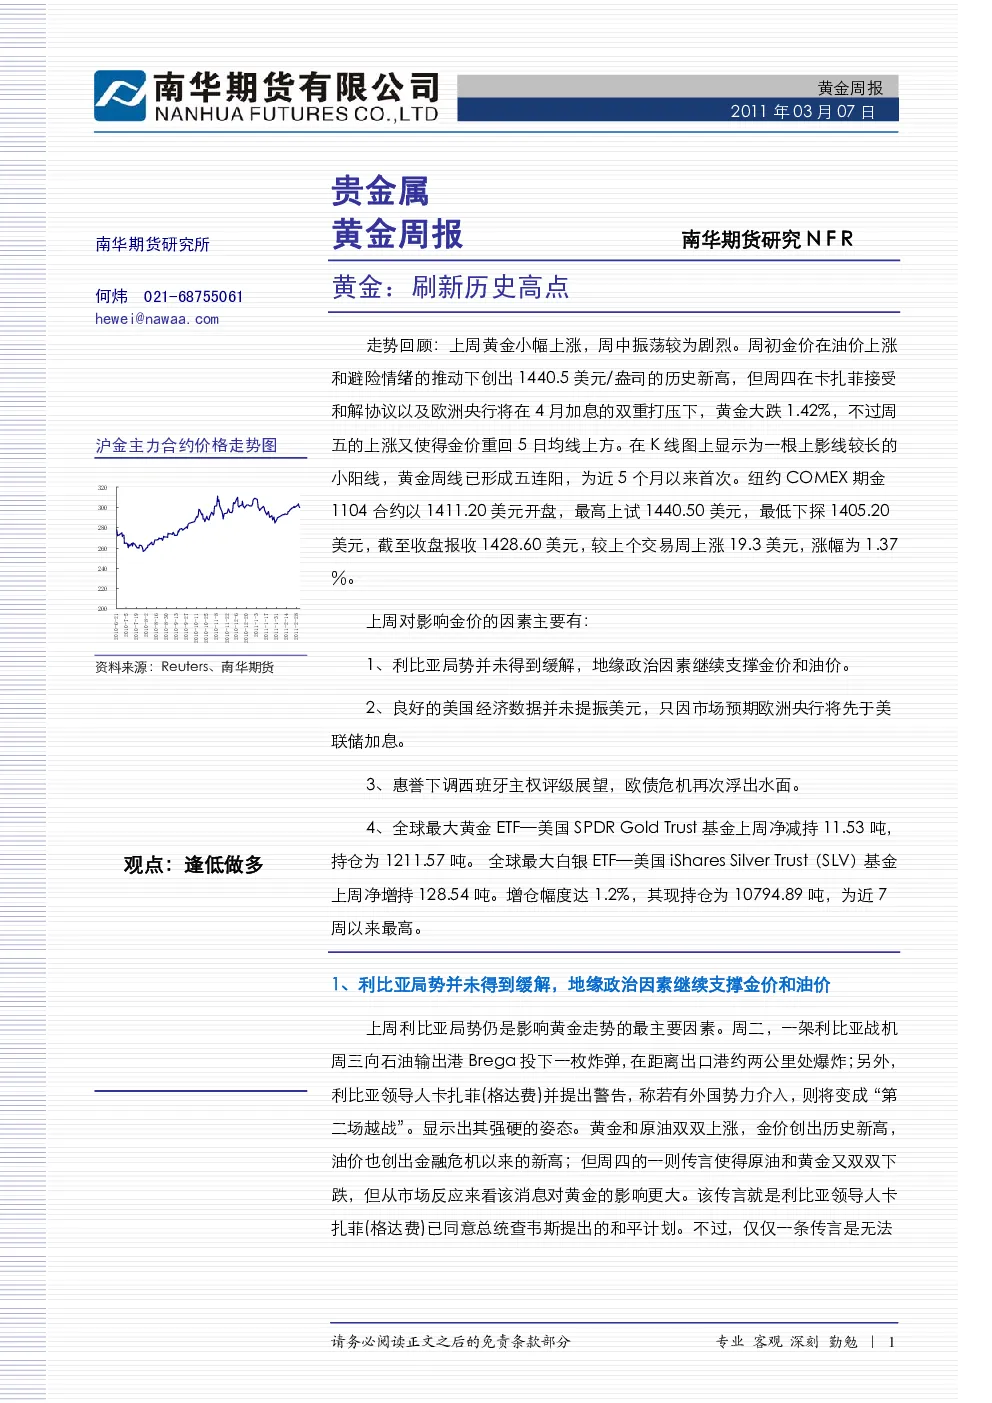
Task: Select the company name '南华期货有限公司'
Action: (x=297, y=87)
